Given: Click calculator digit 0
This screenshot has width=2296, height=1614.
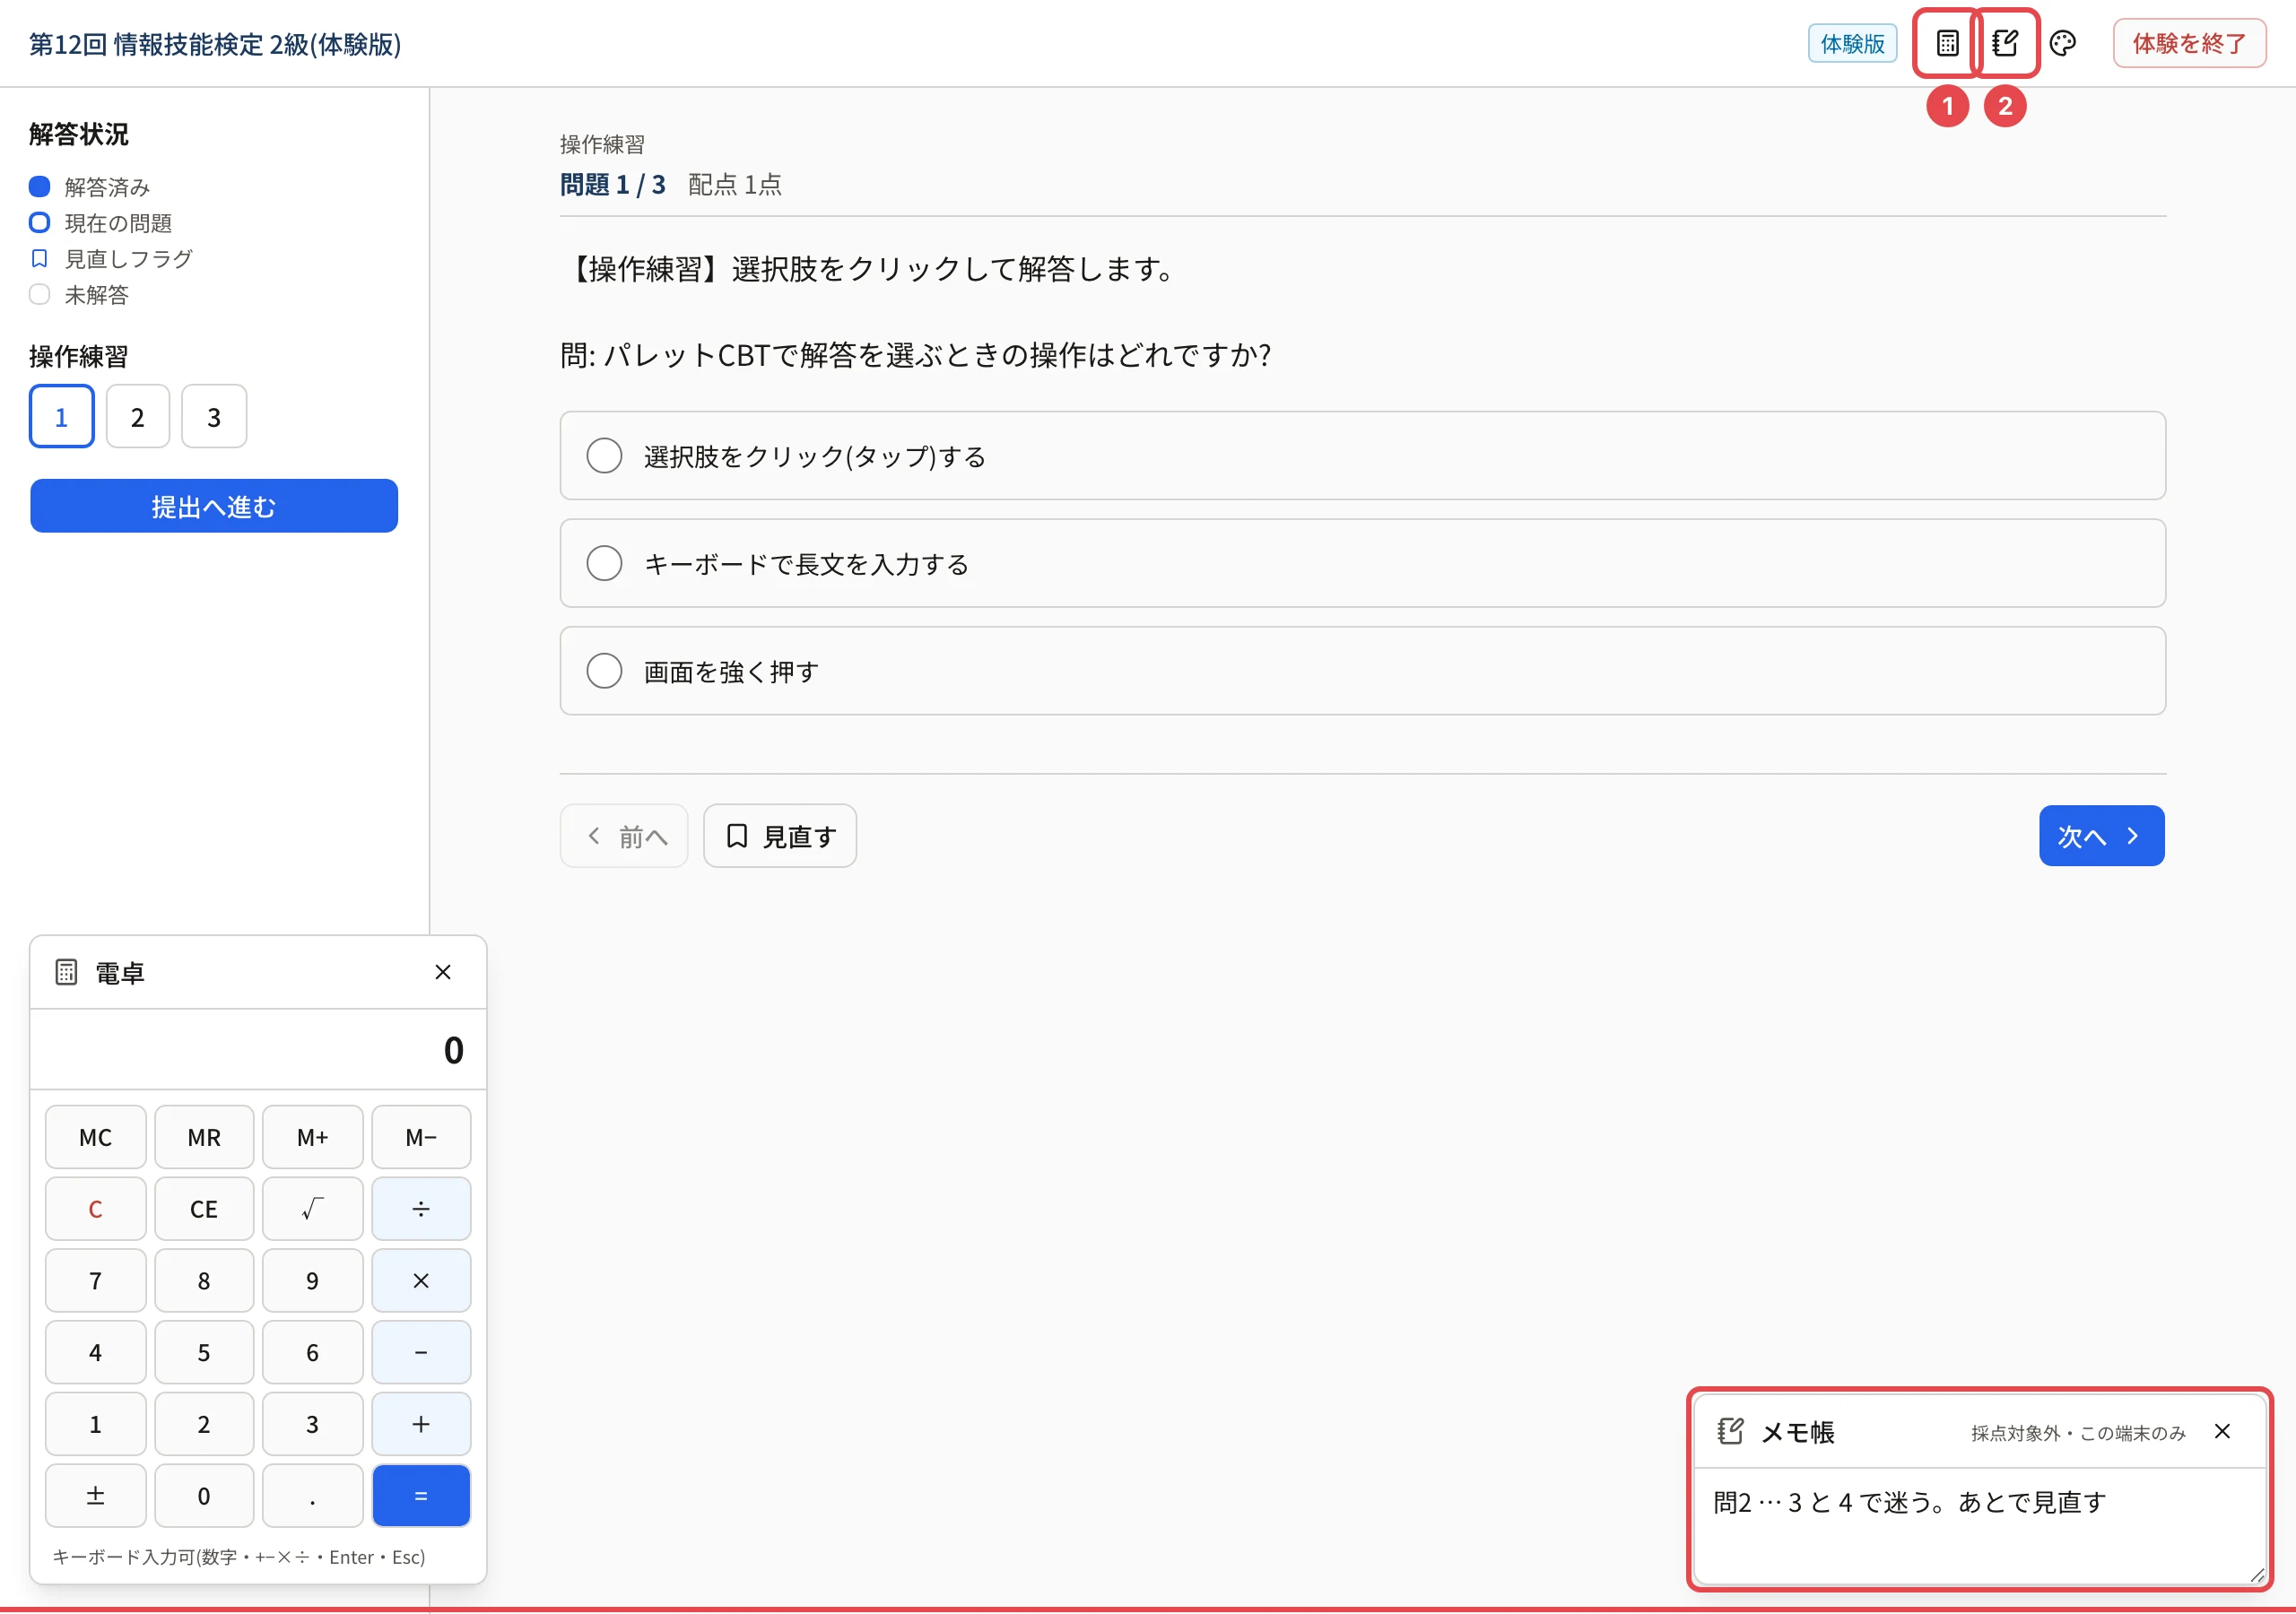Looking at the screenshot, I should click(x=204, y=1495).
